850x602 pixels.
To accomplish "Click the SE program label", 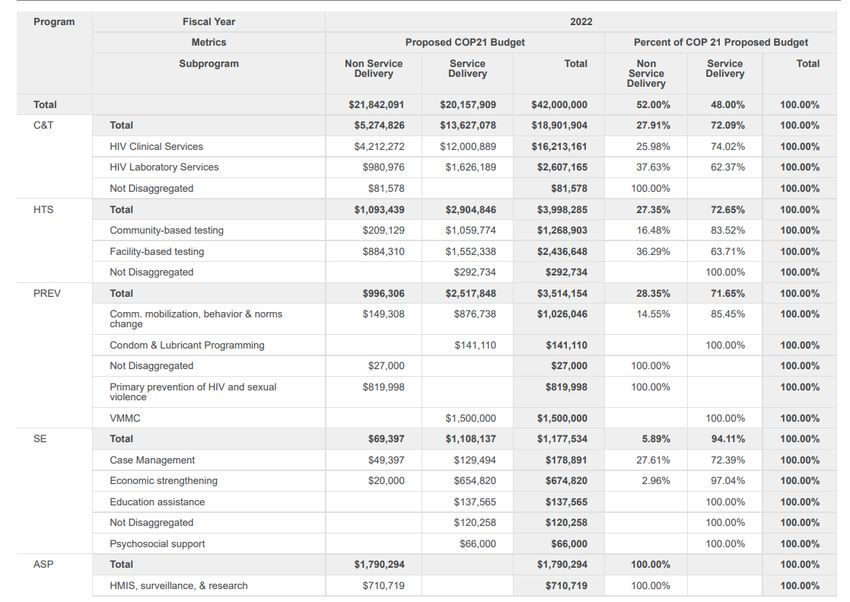I will [40, 439].
